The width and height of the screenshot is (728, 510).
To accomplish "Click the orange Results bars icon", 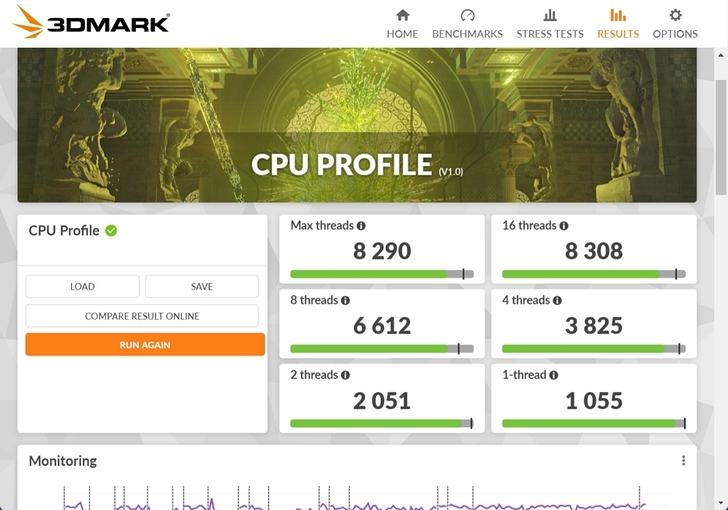I will 618,15.
